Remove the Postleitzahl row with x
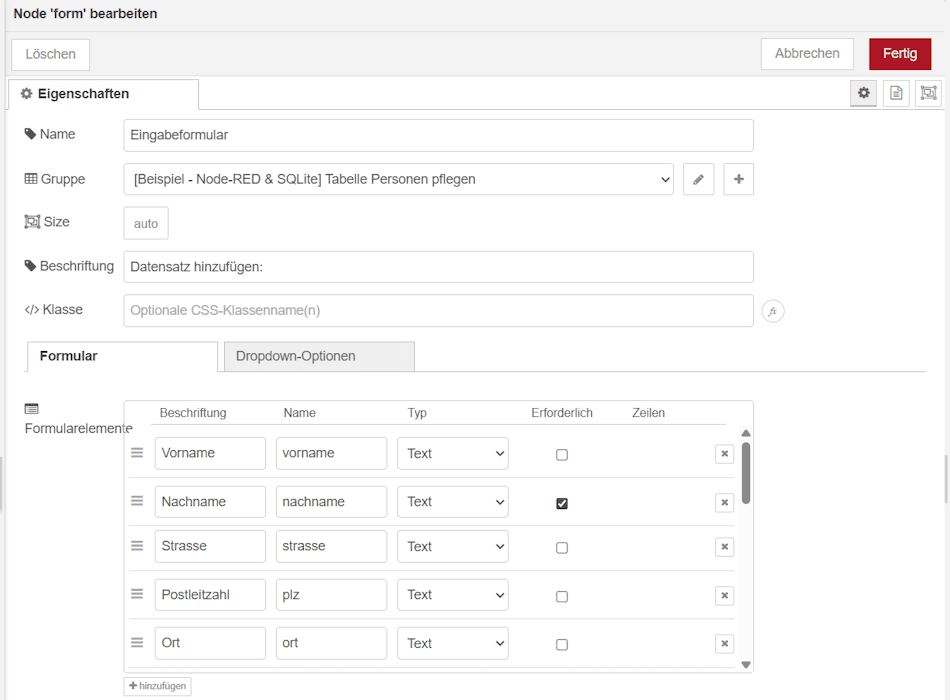Viewport: 950px width, 700px height. tap(724, 596)
